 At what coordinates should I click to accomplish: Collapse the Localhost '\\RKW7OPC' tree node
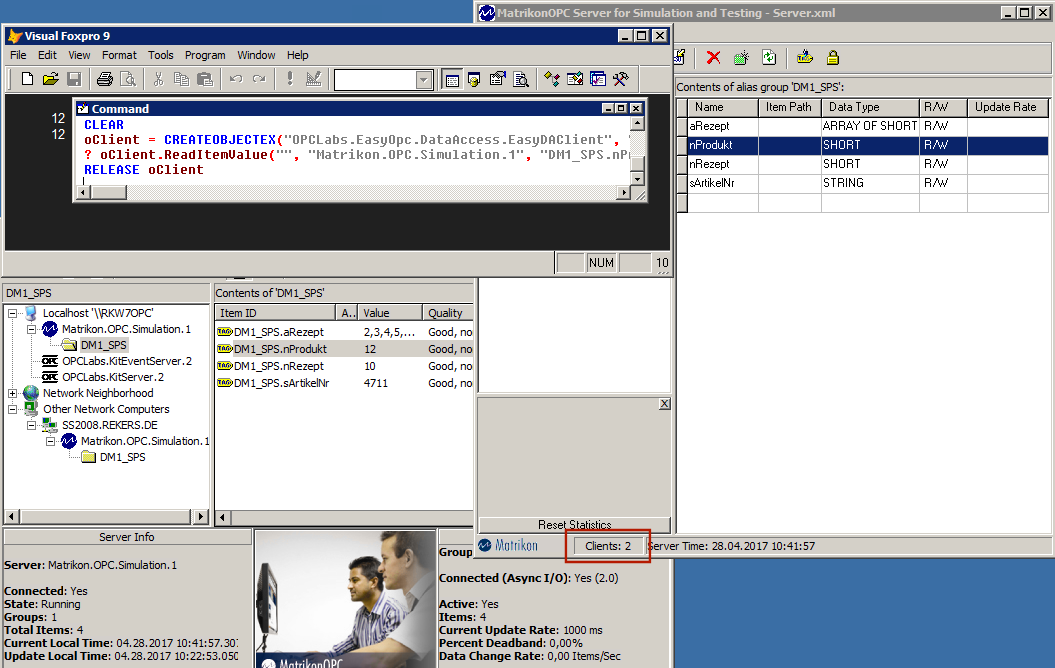[13, 313]
